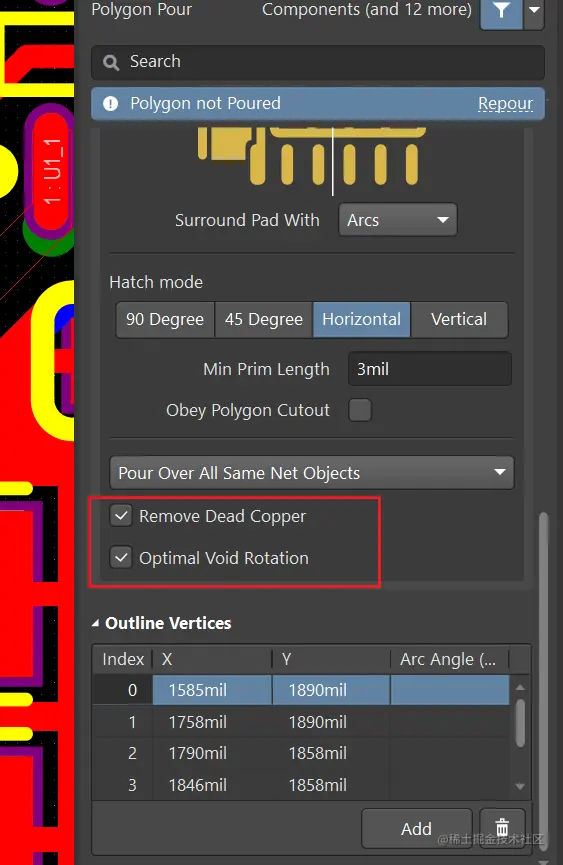Select X value 1758mil in row 1
This screenshot has height=865, width=563.
point(212,722)
